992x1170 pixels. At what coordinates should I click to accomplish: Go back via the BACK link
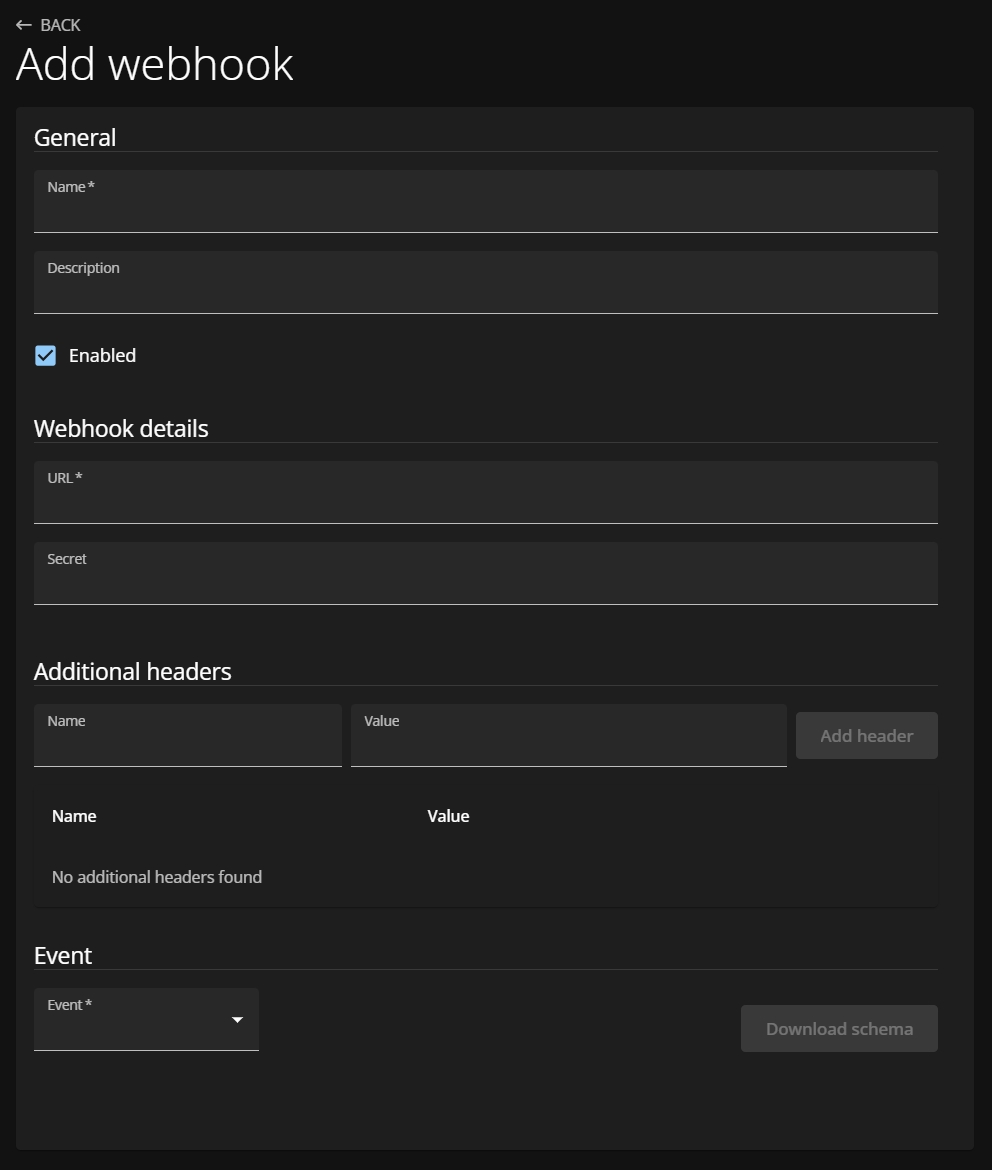[x=48, y=25]
